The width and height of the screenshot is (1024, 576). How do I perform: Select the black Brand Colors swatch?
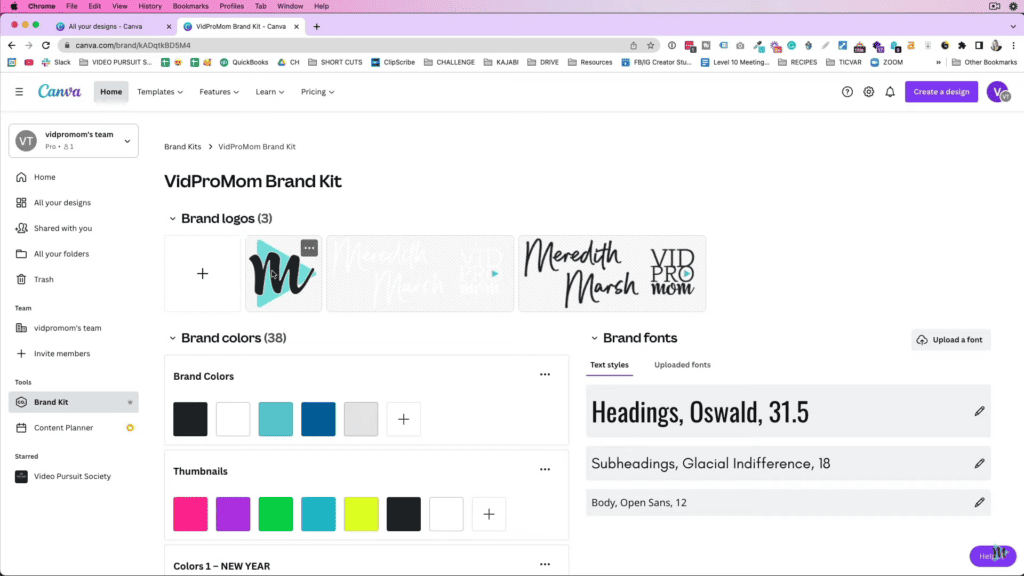click(190, 419)
